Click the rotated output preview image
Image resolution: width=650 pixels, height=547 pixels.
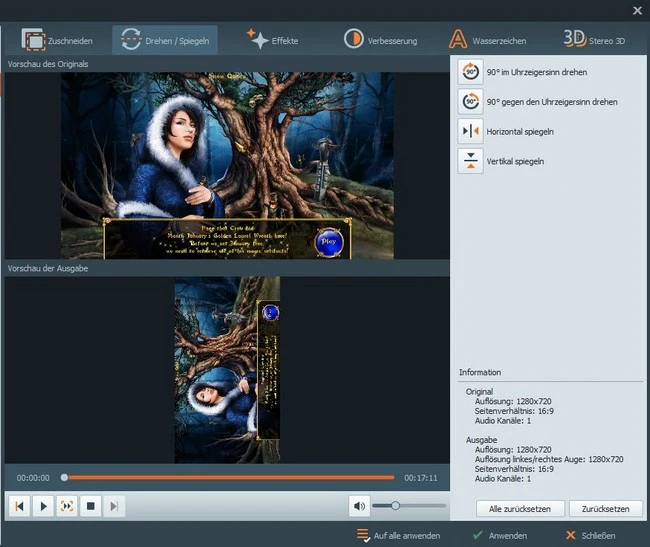(227, 370)
